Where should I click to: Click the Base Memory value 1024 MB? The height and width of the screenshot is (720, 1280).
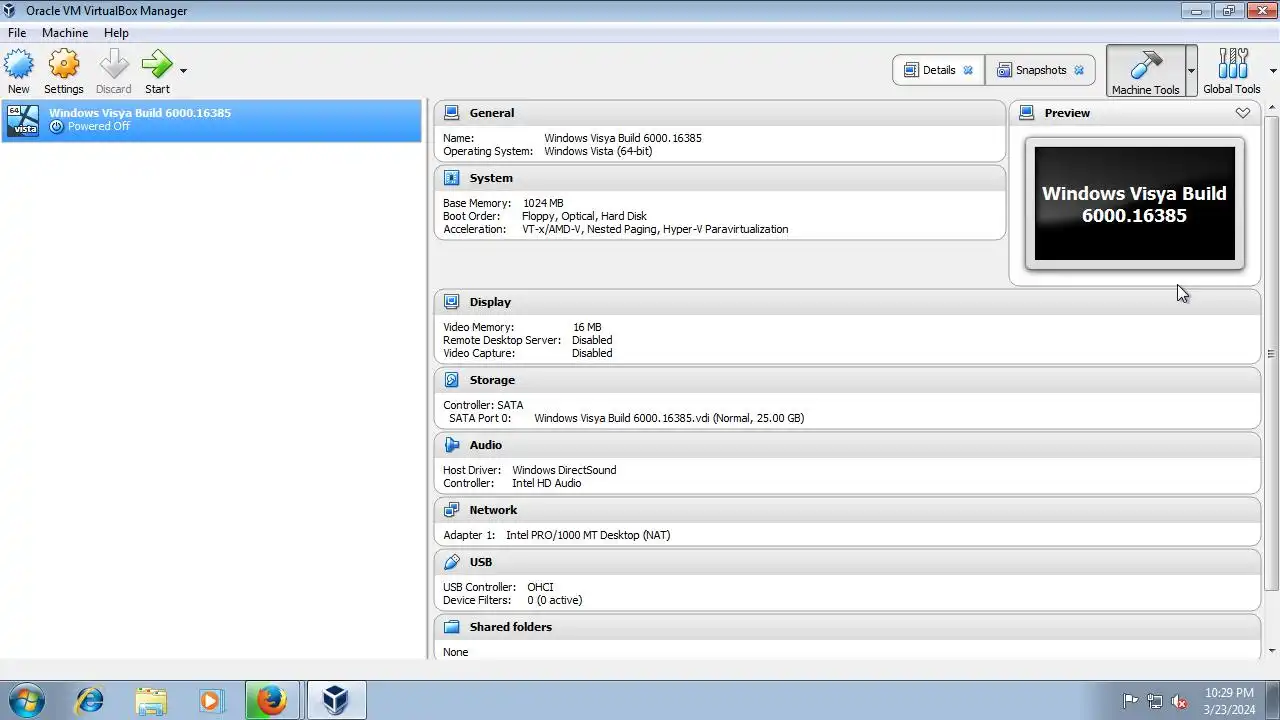pos(543,203)
